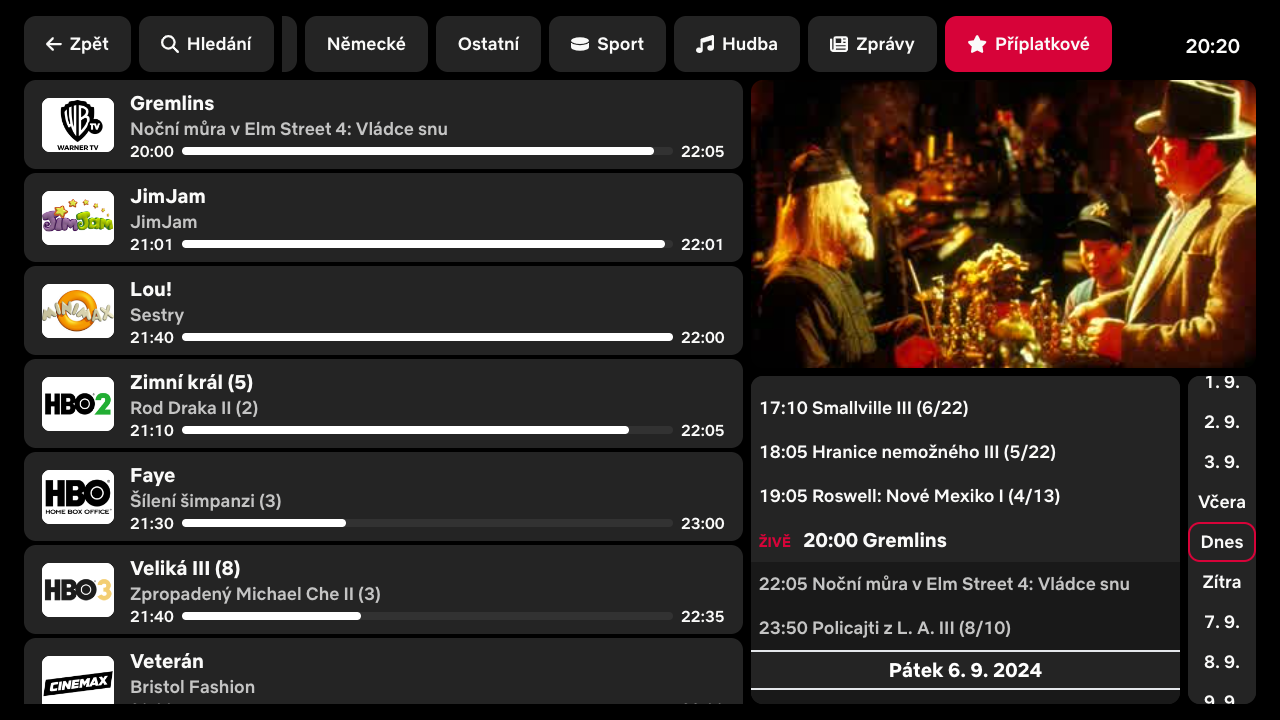
Task: Click the Zimní král (5) title
Action: point(192,382)
